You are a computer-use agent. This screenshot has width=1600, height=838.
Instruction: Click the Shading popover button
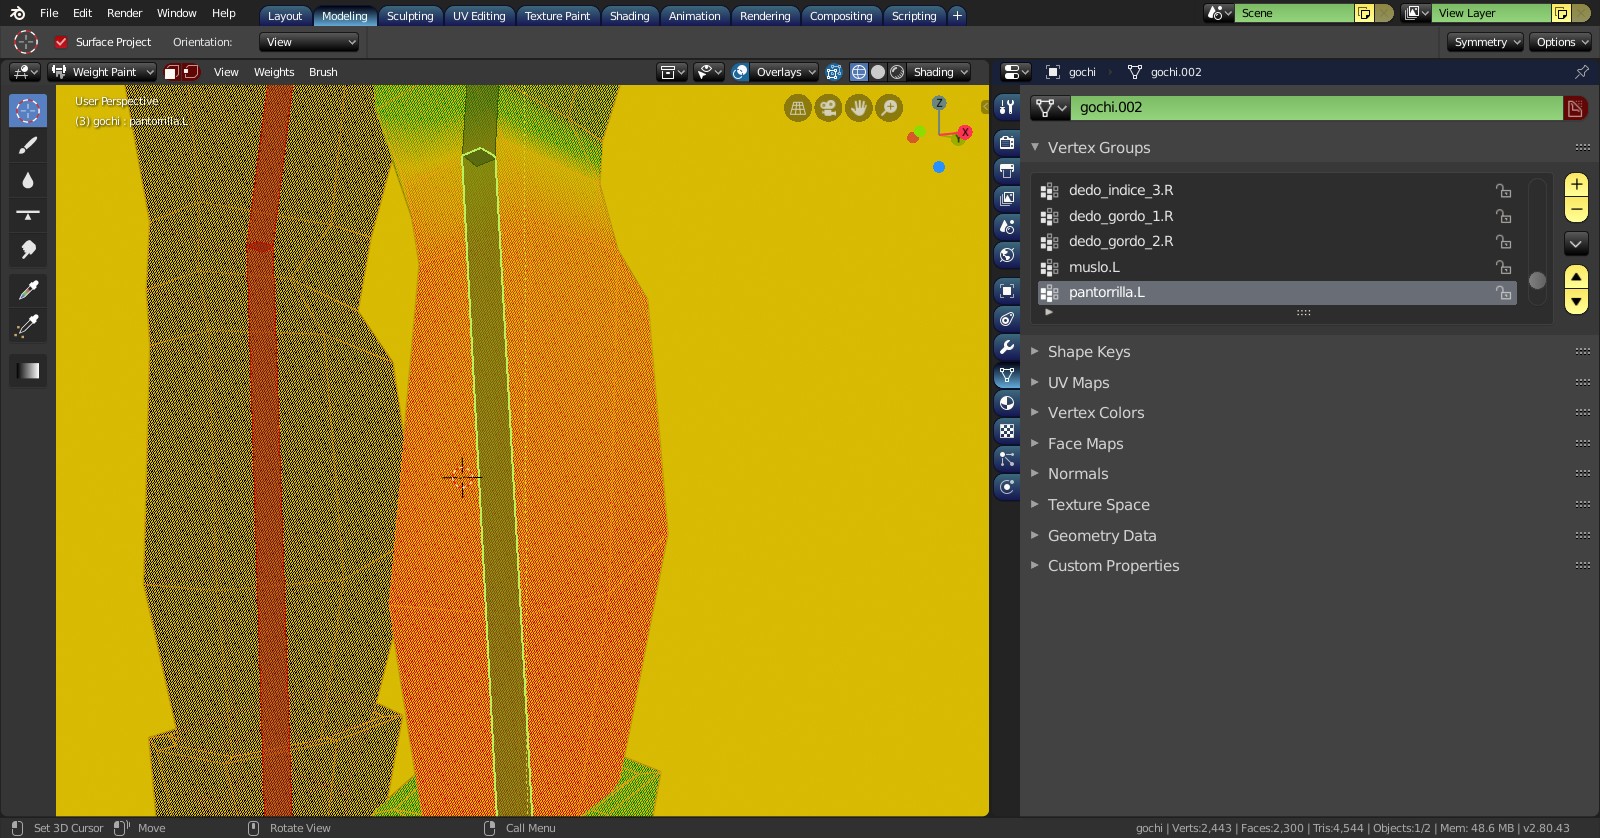tap(940, 72)
